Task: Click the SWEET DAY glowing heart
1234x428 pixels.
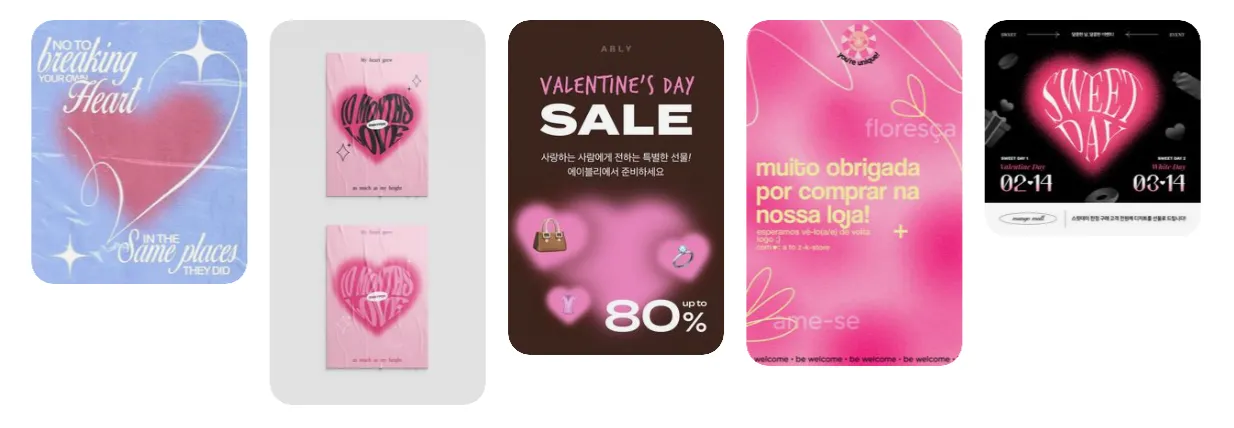Action: (x=1092, y=106)
